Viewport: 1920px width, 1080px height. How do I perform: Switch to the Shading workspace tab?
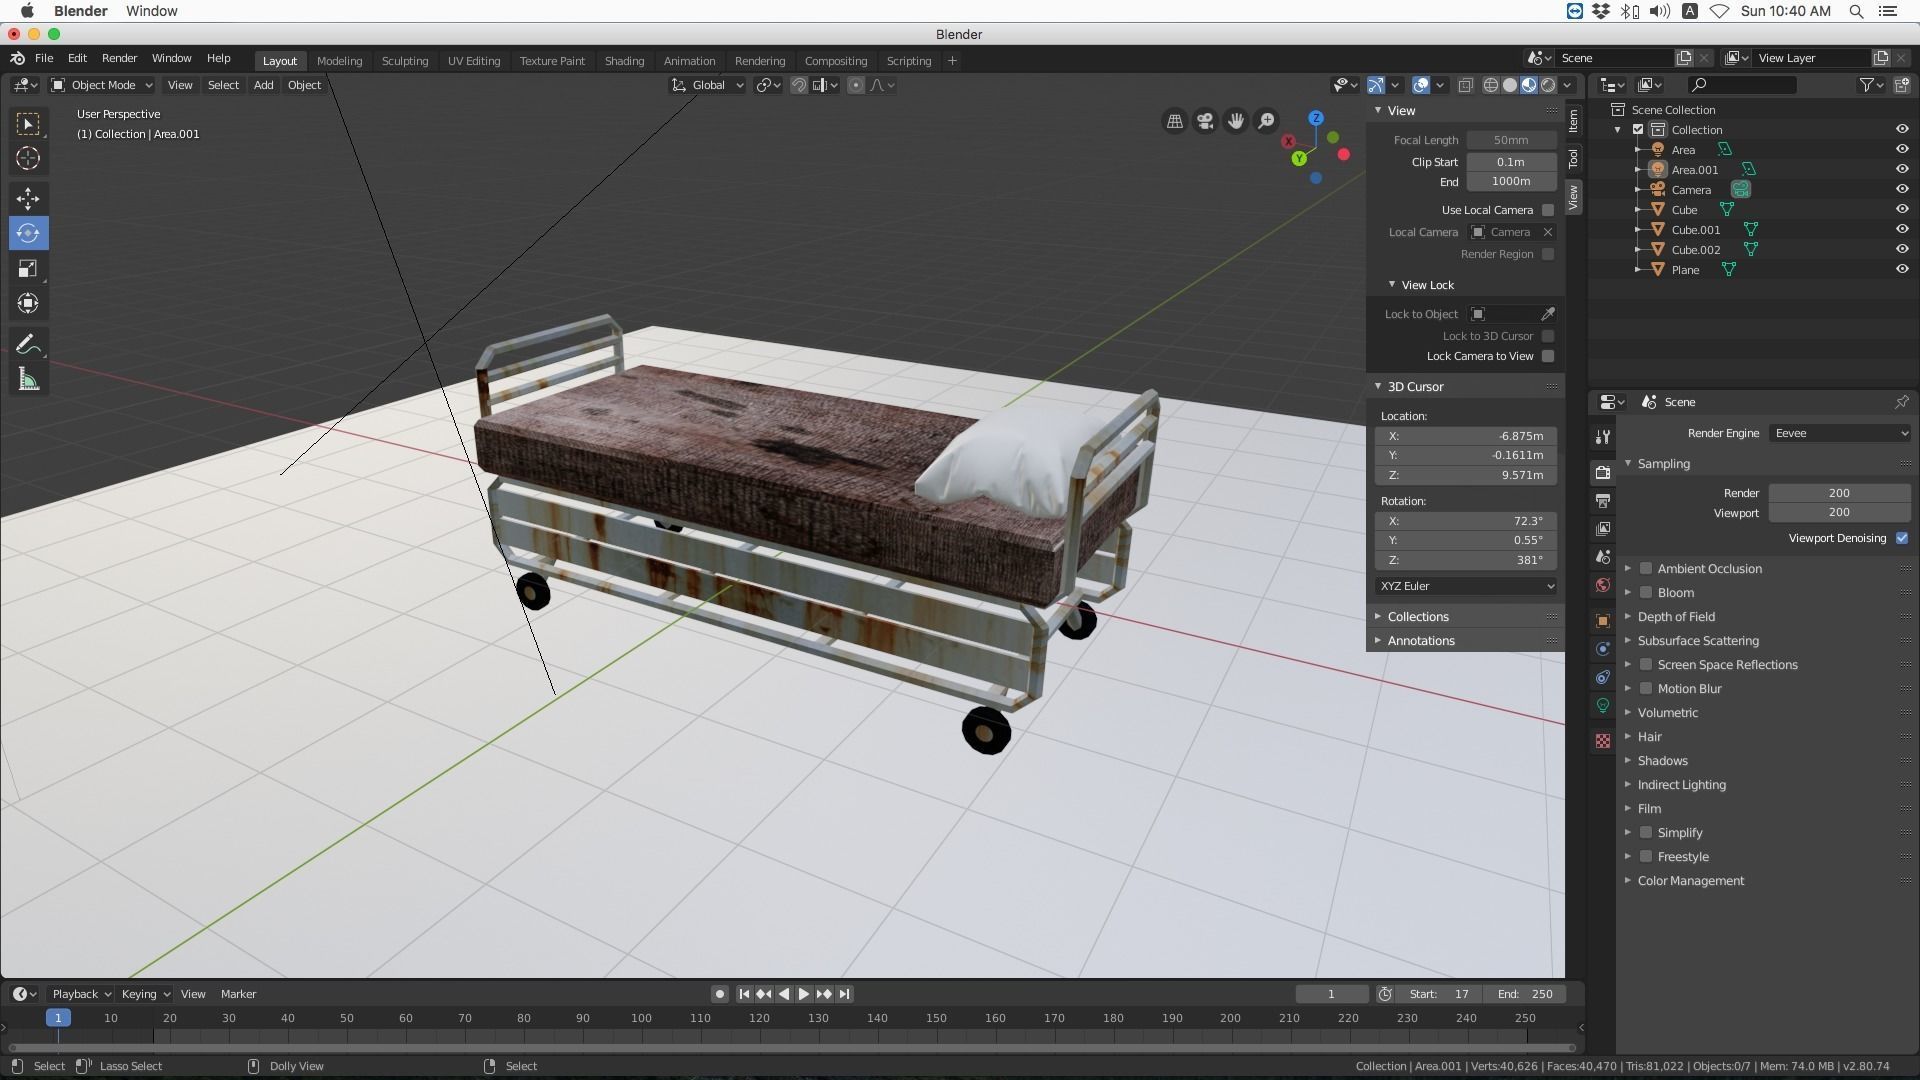tap(624, 61)
